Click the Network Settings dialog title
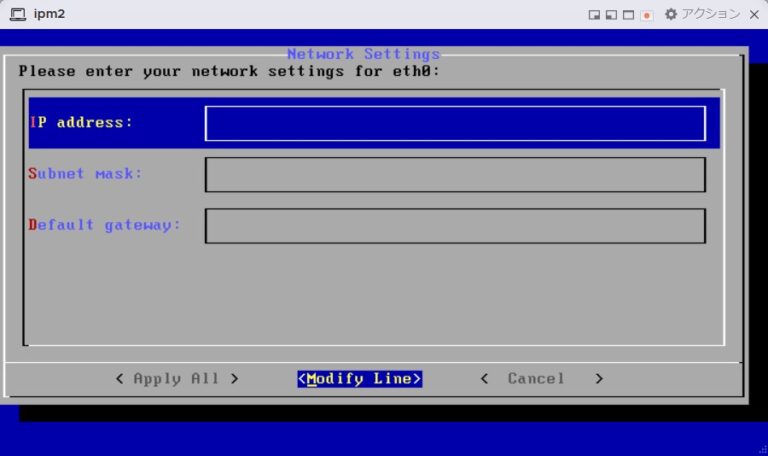Image resolution: width=768 pixels, height=456 pixels. (363, 54)
